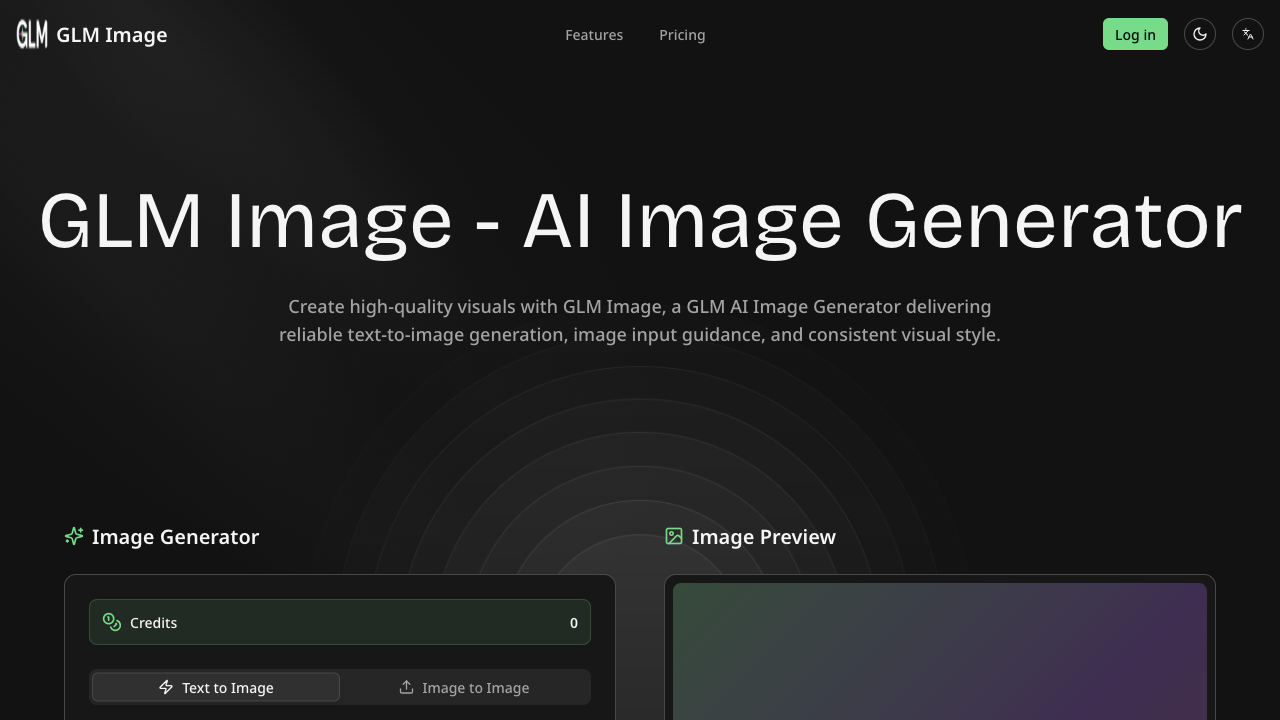Go to the Features page
This screenshot has width=1280, height=720.
click(x=594, y=35)
